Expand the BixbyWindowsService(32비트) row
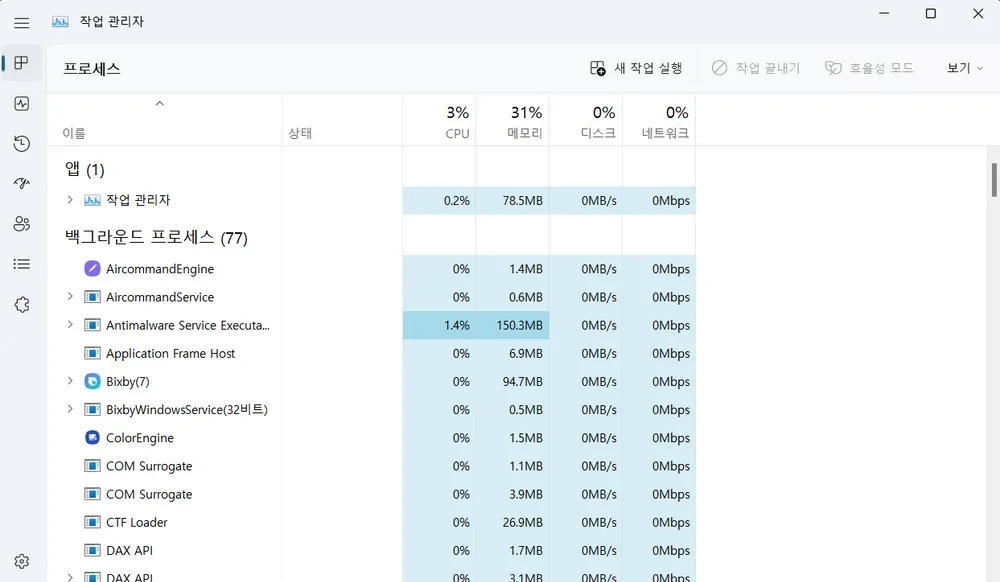The width and height of the screenshot is (1000, 582). point(70,409)
